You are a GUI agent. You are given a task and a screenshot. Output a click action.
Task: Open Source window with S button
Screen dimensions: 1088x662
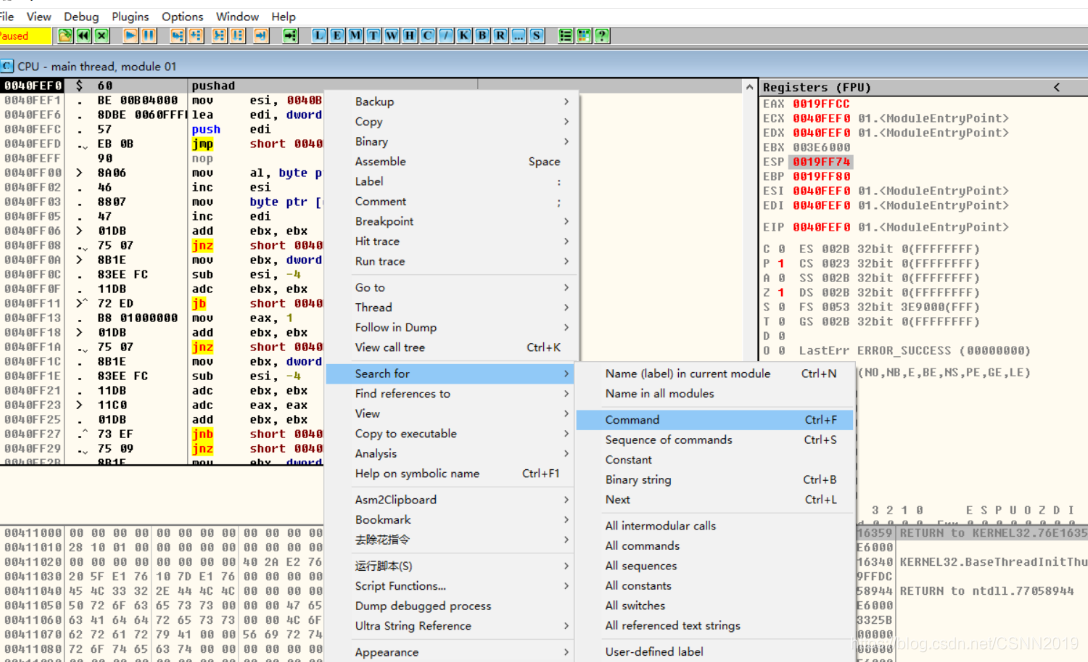click(536, 35)
